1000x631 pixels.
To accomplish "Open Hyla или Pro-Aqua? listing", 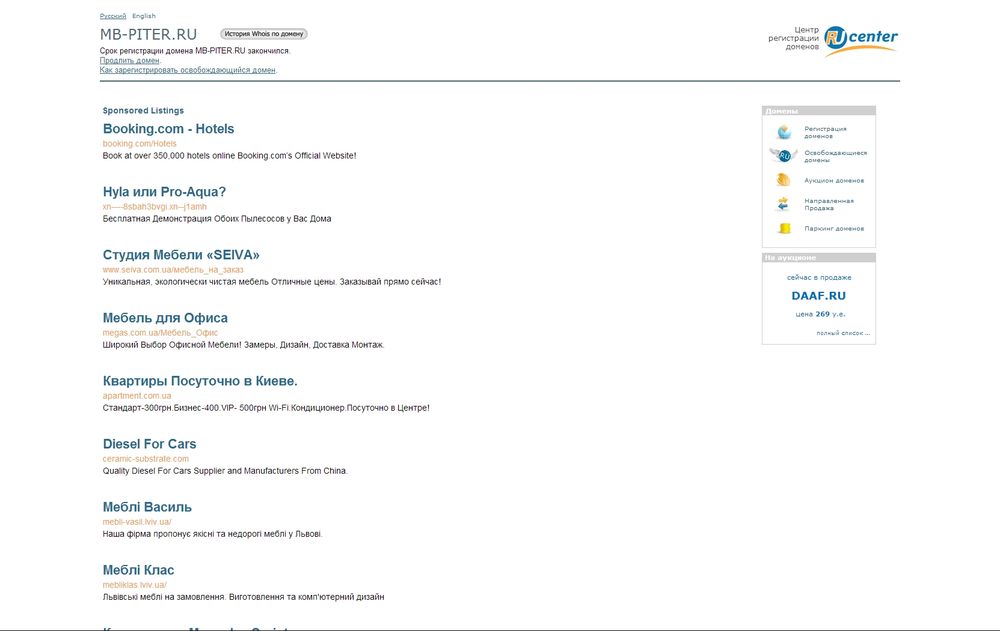I will (x=165, y=192).
